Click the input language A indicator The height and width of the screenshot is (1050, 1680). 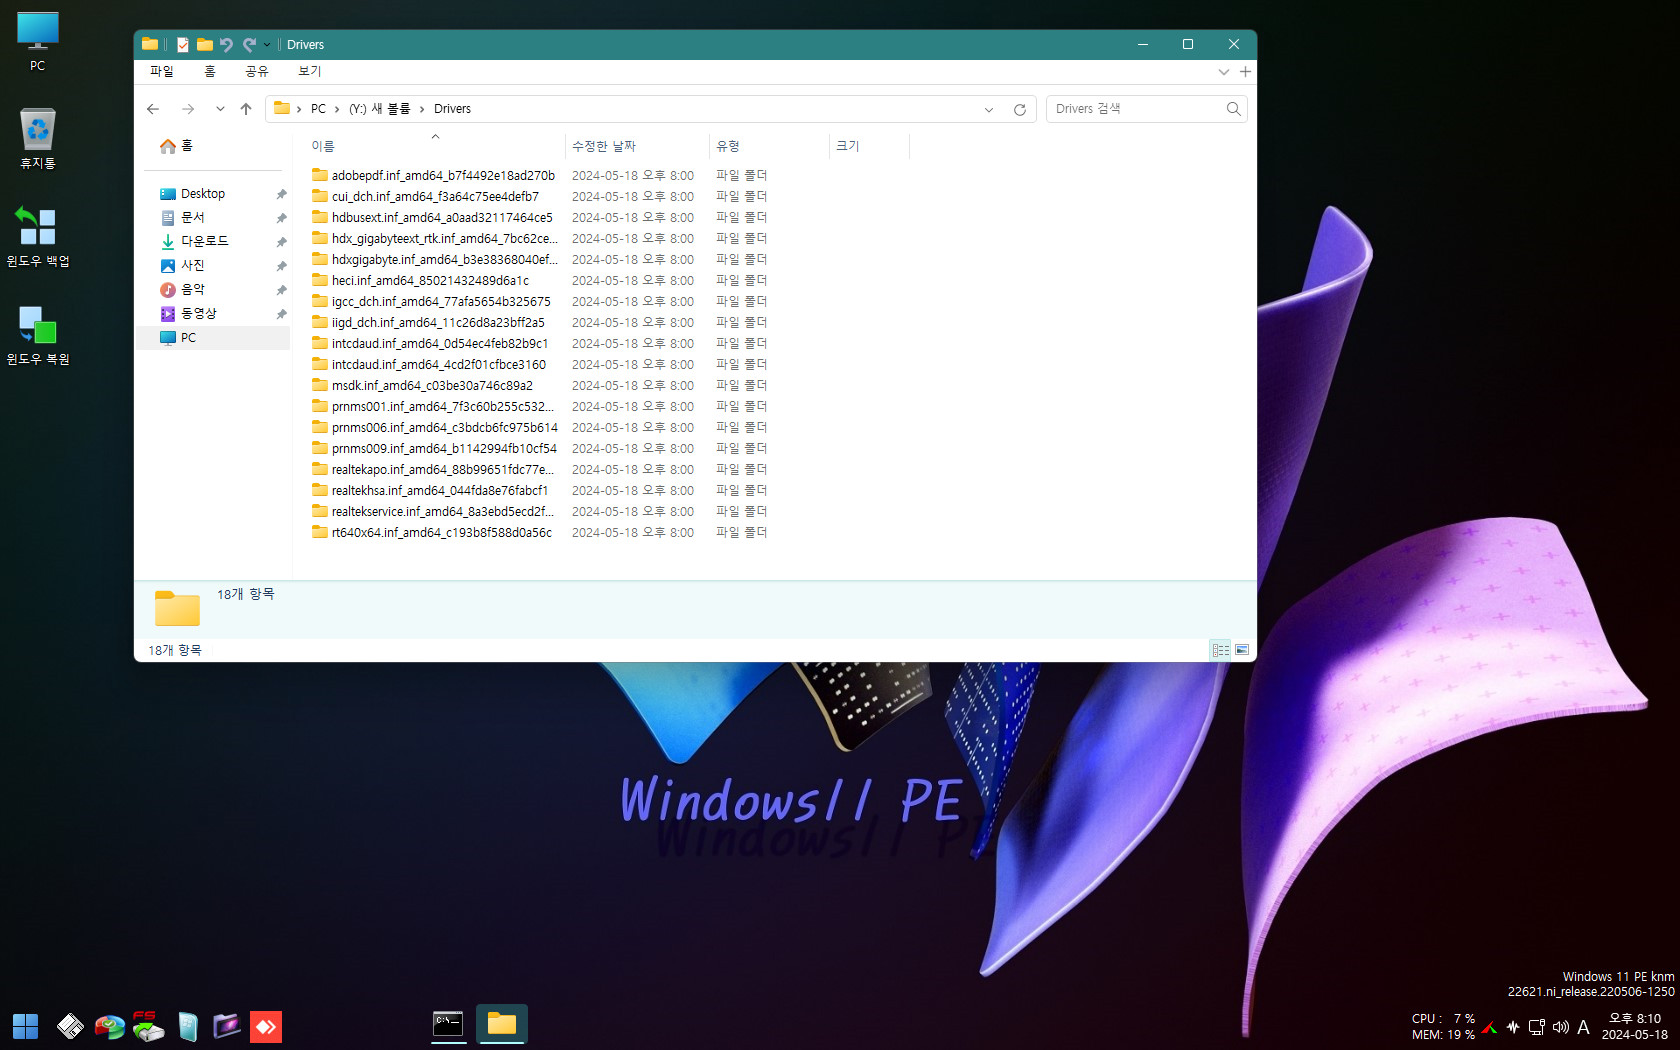click(x=1583, y=1027)
